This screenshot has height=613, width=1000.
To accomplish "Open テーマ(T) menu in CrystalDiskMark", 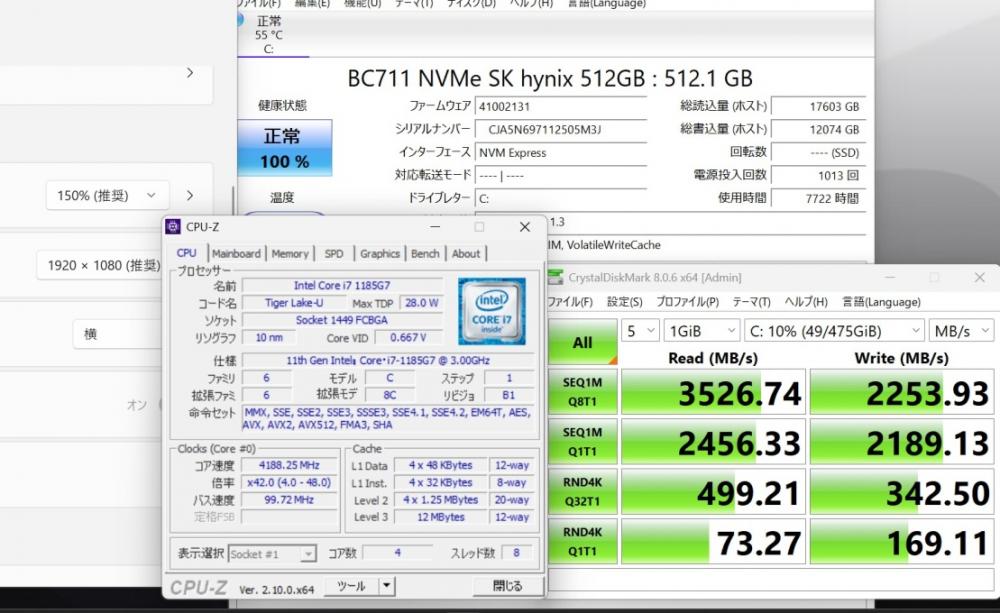I will [751, 302].
